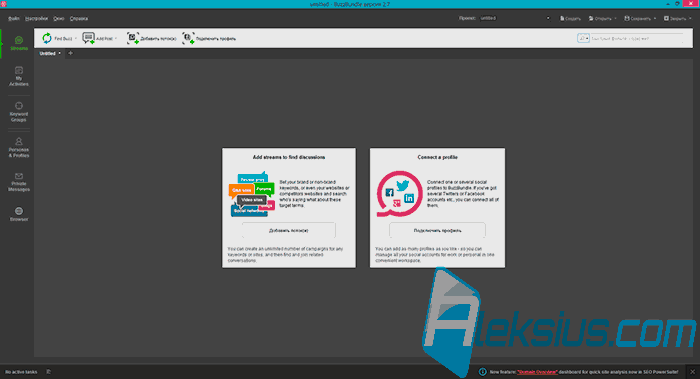Open Private Messages in the sidebar
This screenshot has width=700, height=379.
point(19,182)
